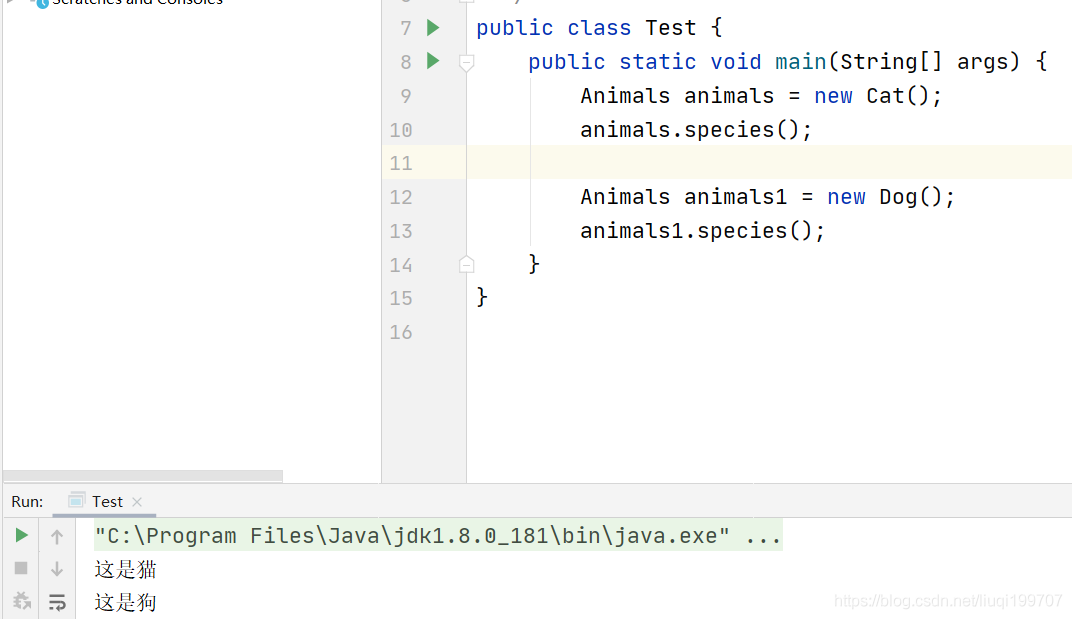Click the Test tab window icon
This screenshot has height=619, width=1072.
coord(77,501)
